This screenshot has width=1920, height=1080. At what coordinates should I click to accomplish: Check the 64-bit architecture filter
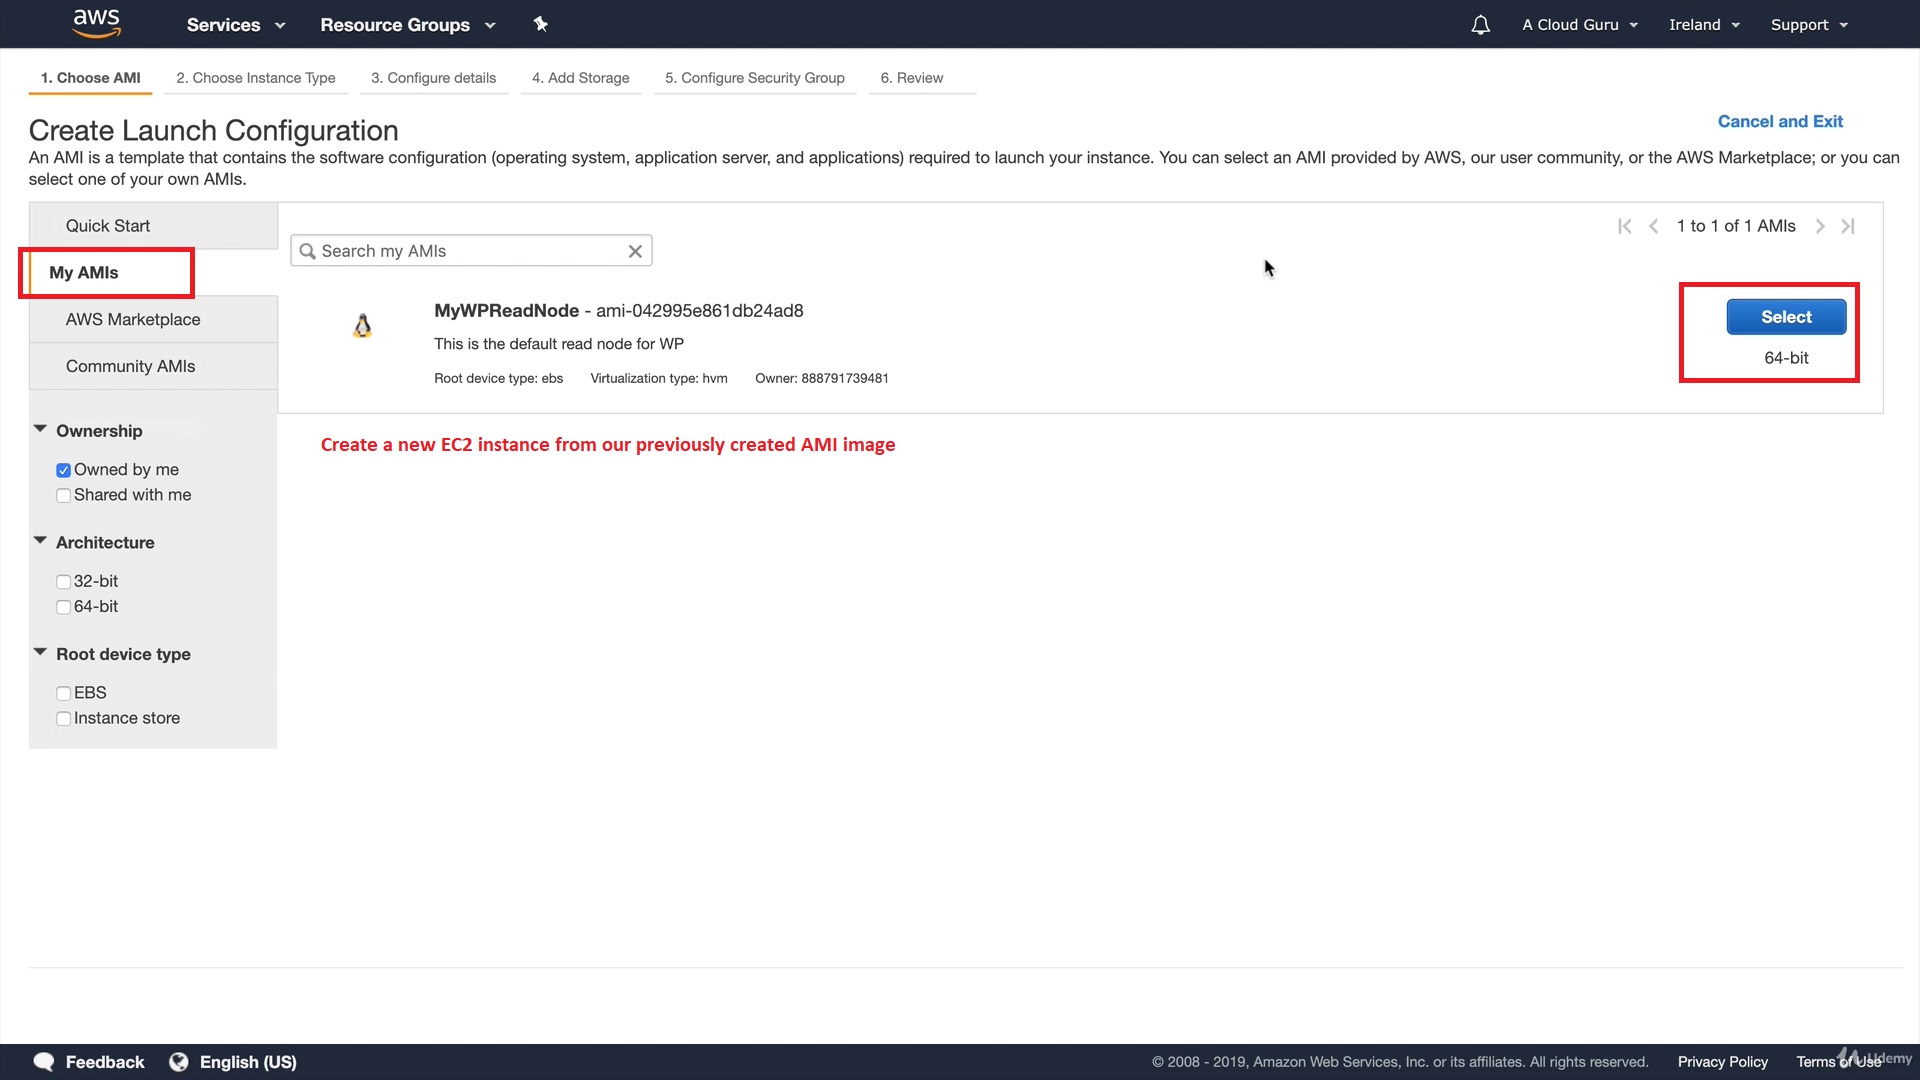[x=63, y=607]
